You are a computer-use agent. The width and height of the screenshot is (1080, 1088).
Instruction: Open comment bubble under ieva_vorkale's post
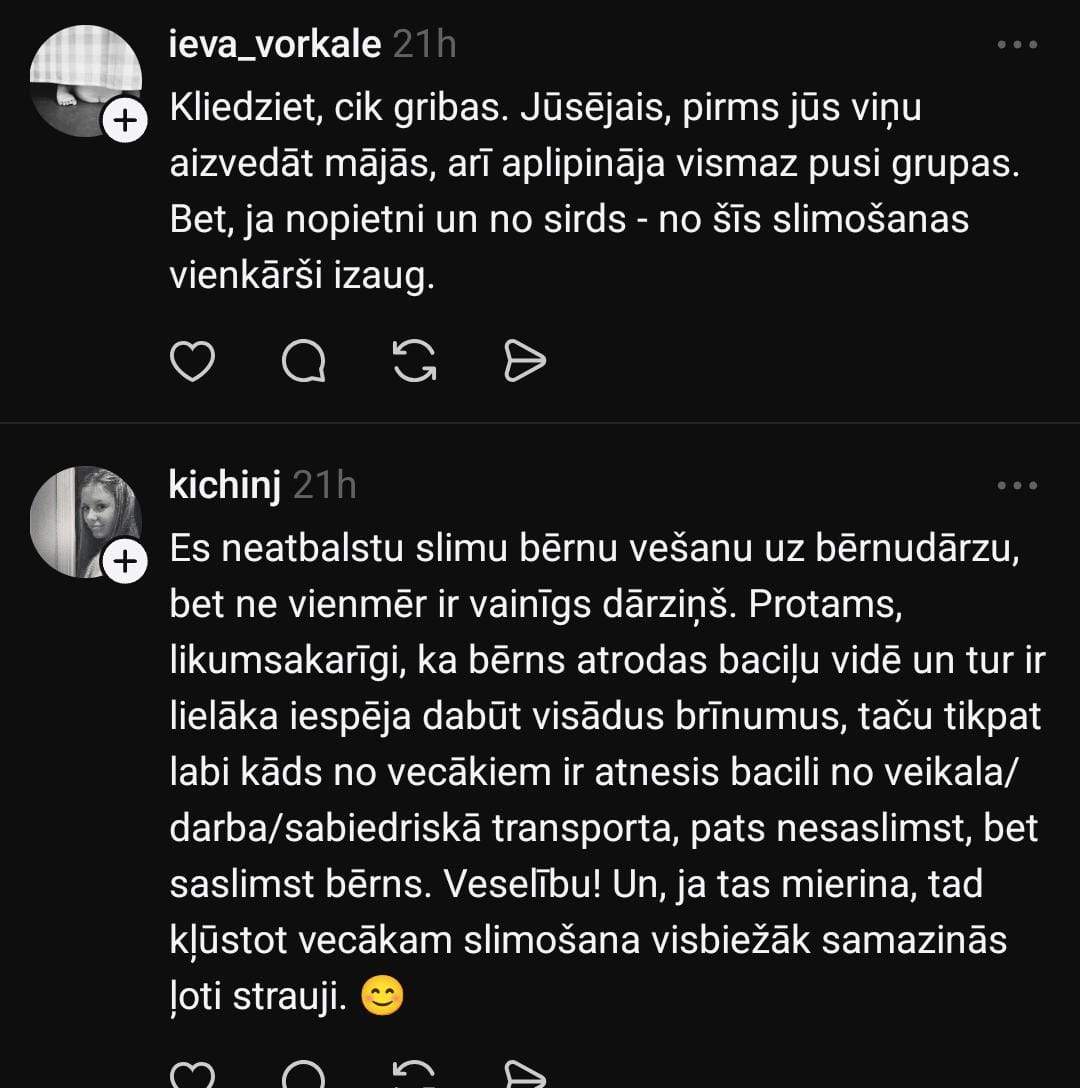point(303,361)
